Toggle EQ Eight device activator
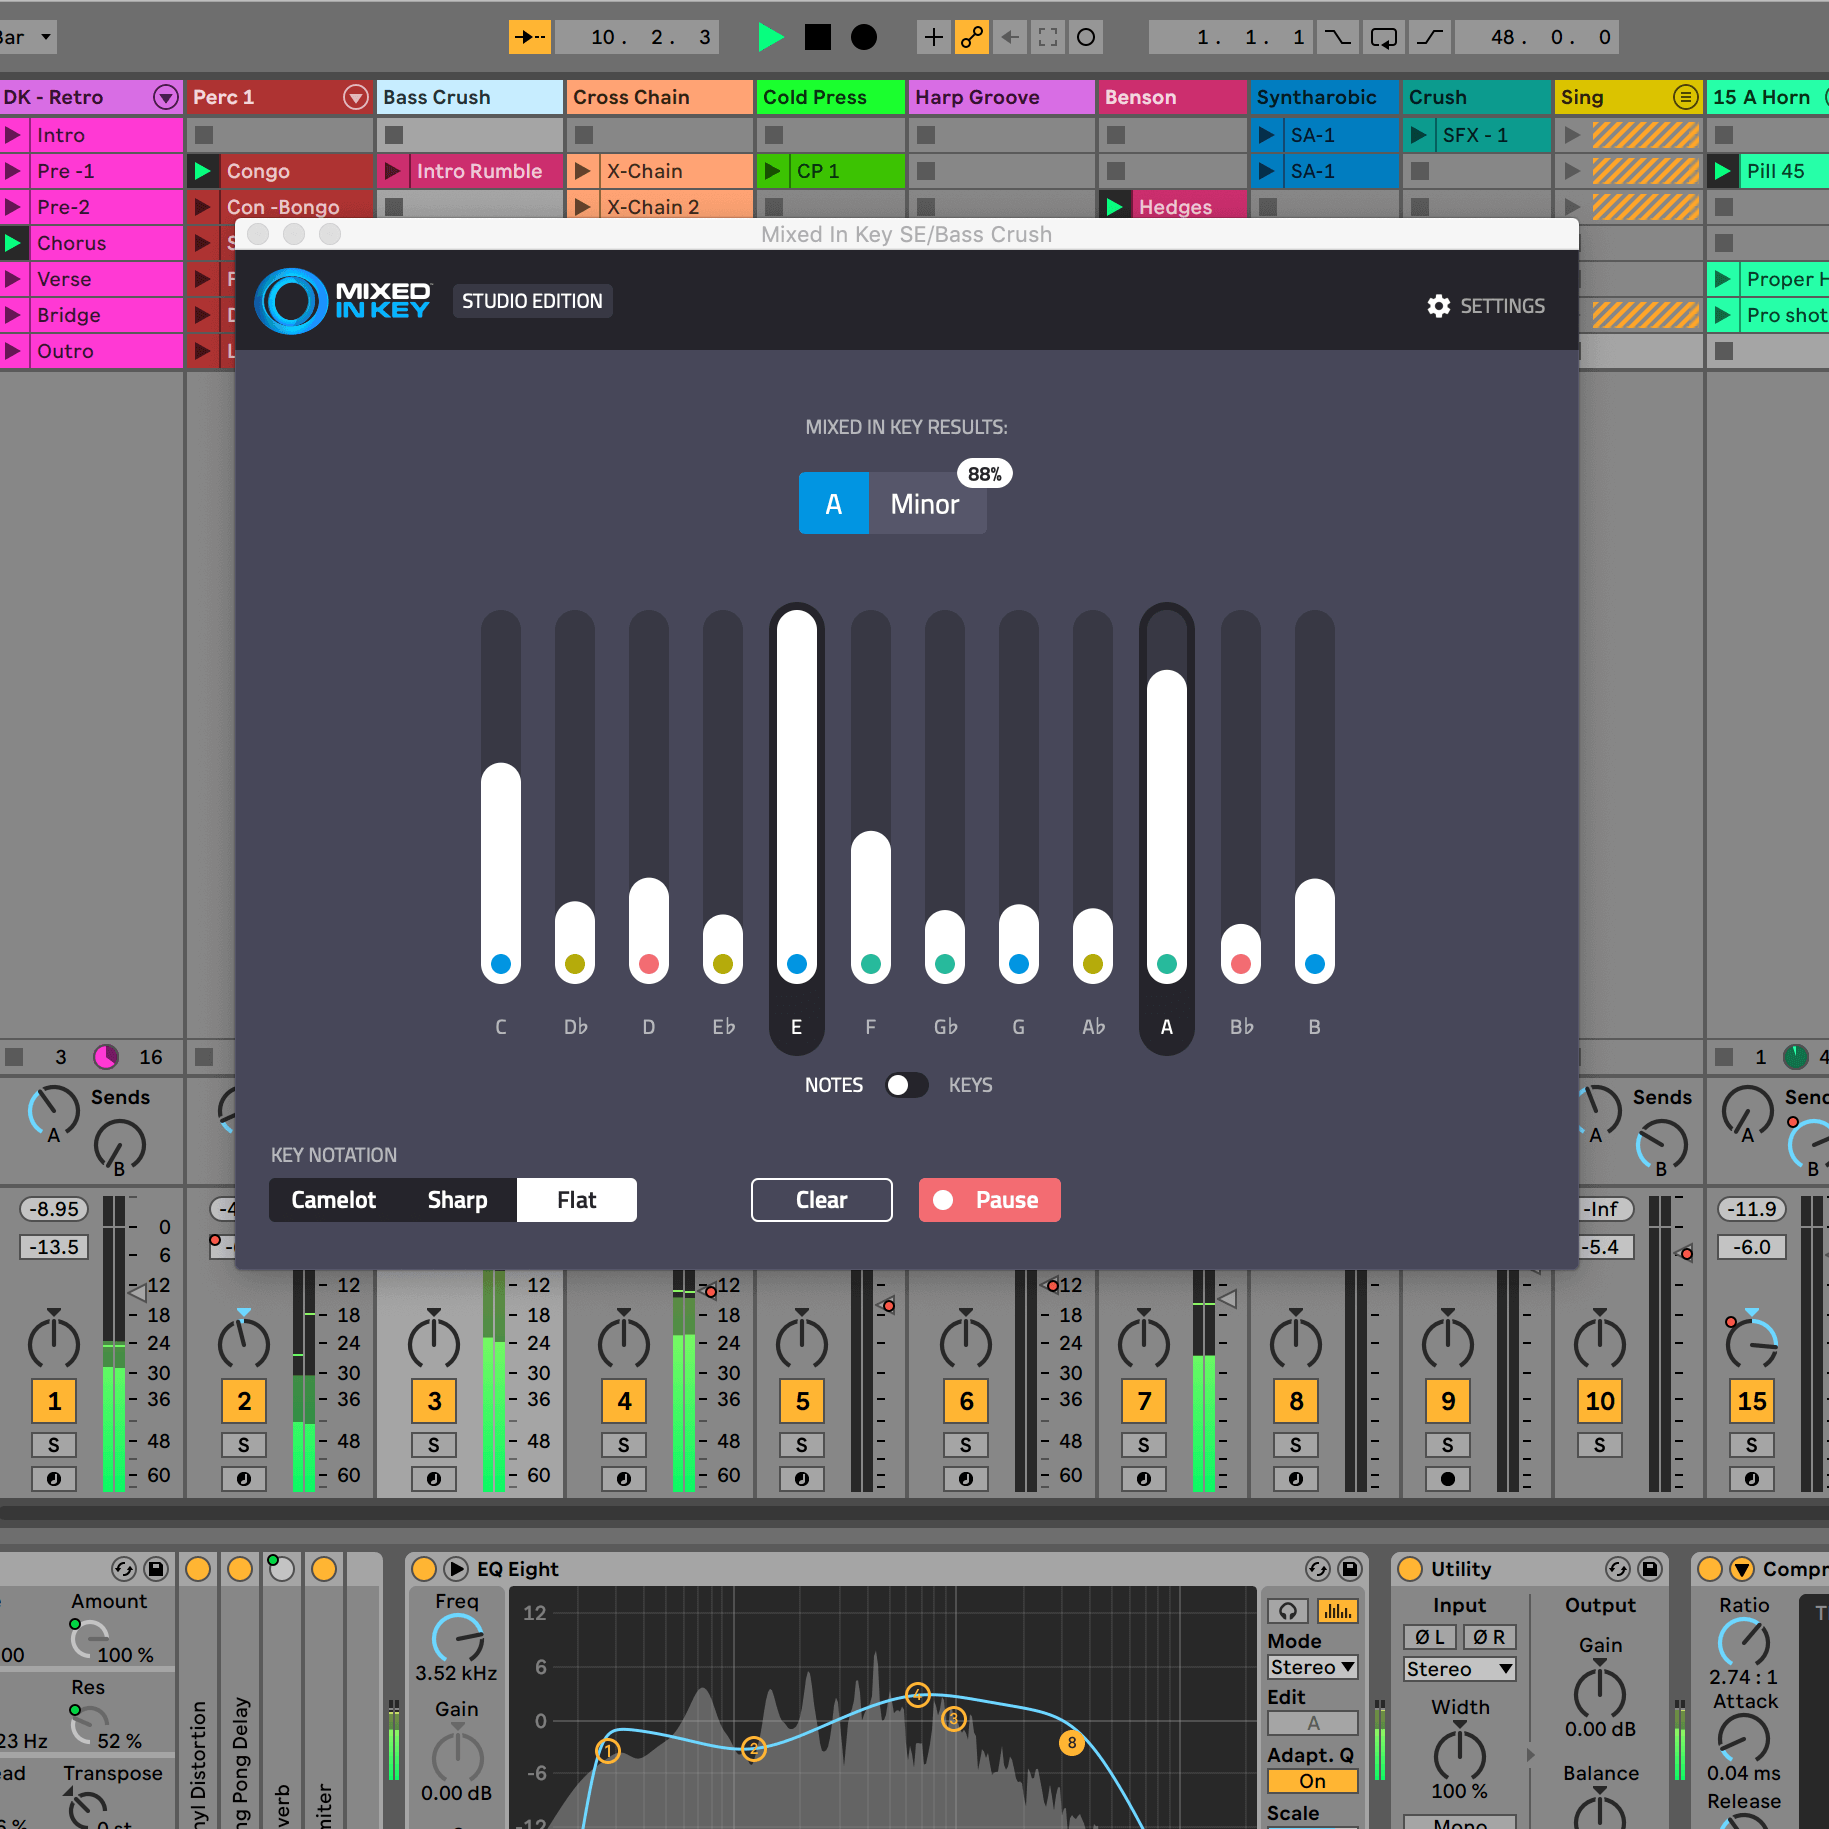Viewport: 1829px width, 1829px height. click(x=424, y=1569)
